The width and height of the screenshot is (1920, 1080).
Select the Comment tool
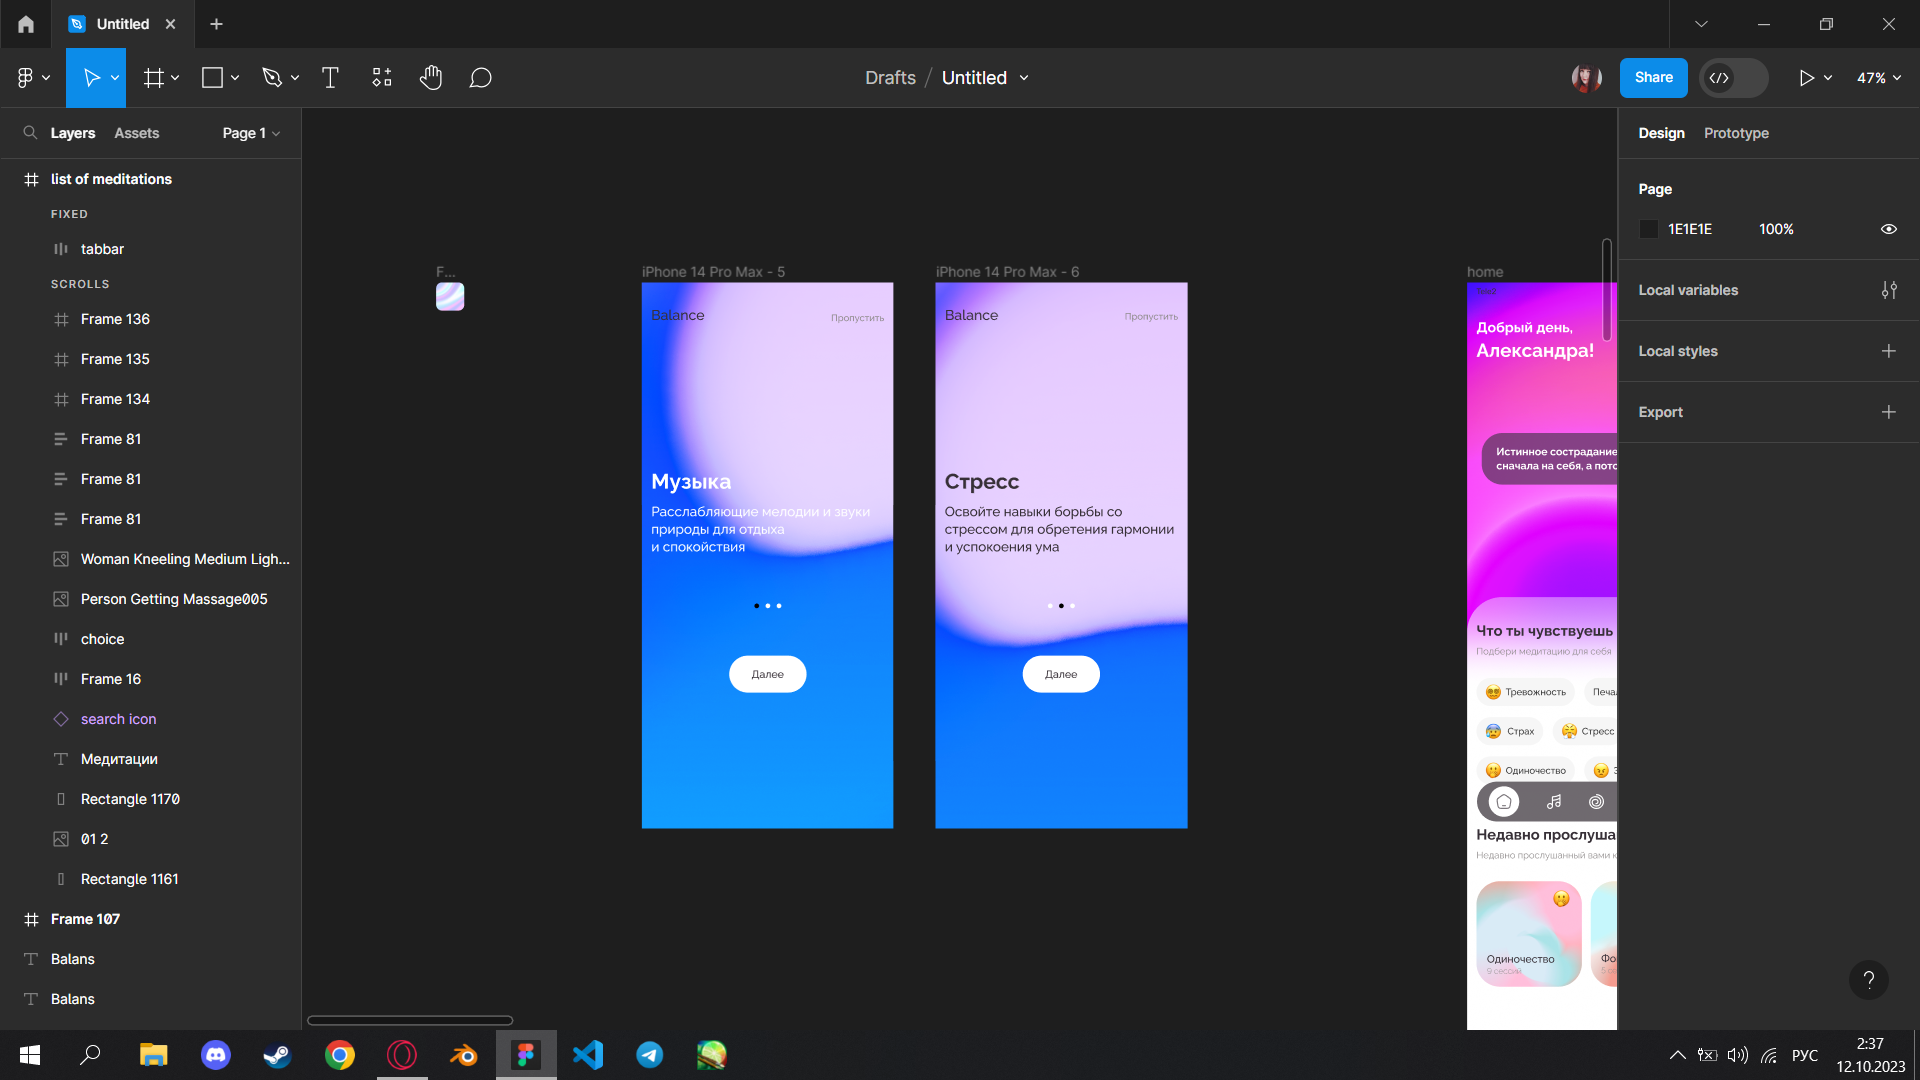[x=480, y=78]
